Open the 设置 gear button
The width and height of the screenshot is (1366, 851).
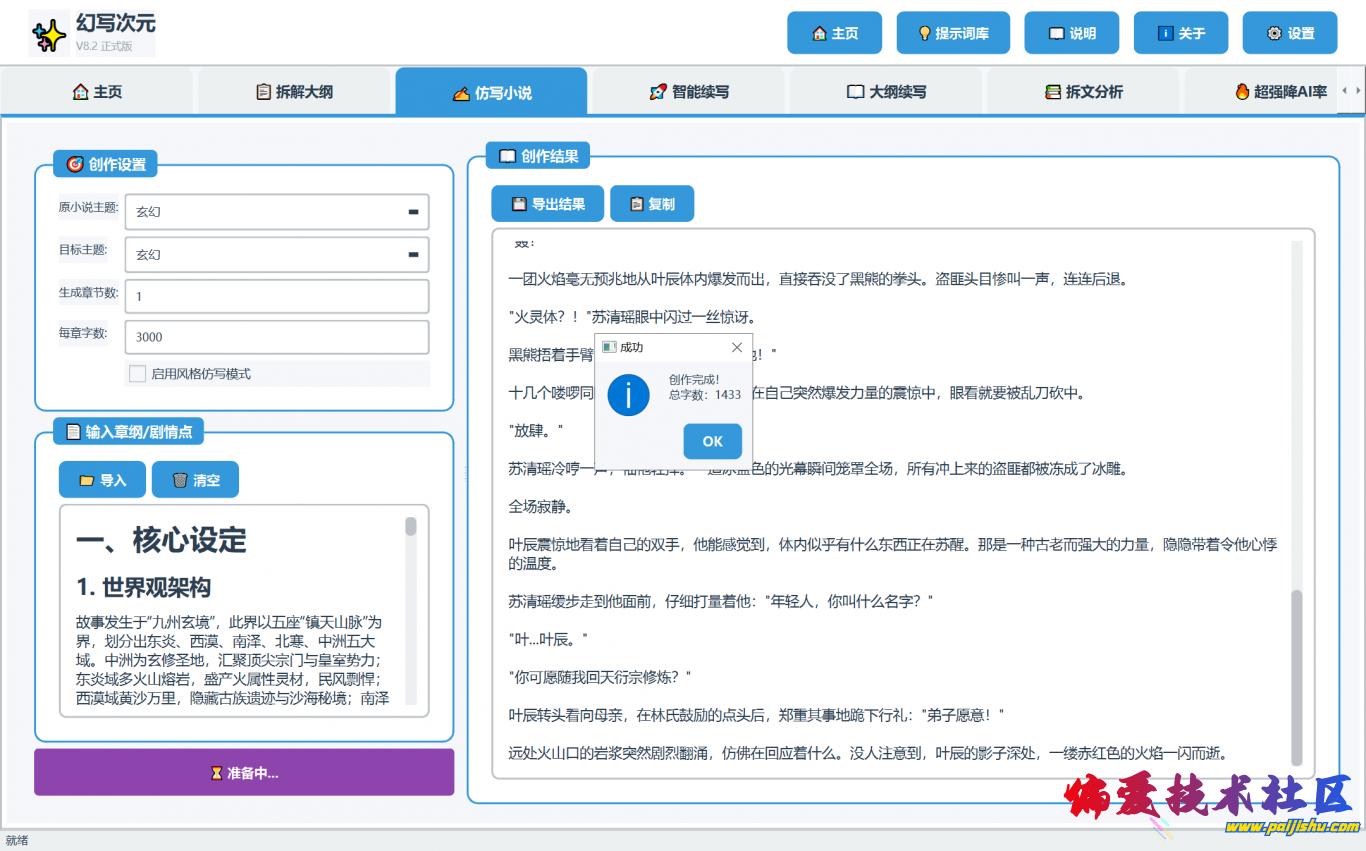1289,33
